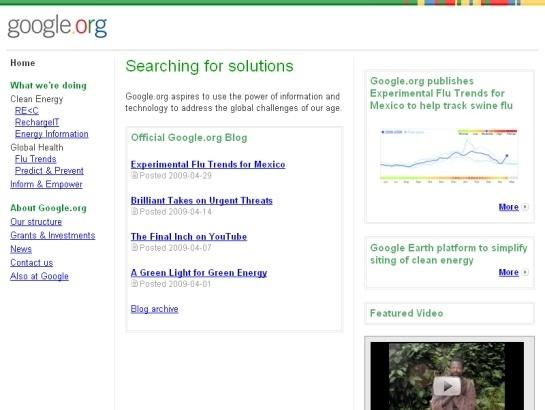Click the arrow icon next to Google Earth More
Viewport: 545px width, 410px height.
525,272
